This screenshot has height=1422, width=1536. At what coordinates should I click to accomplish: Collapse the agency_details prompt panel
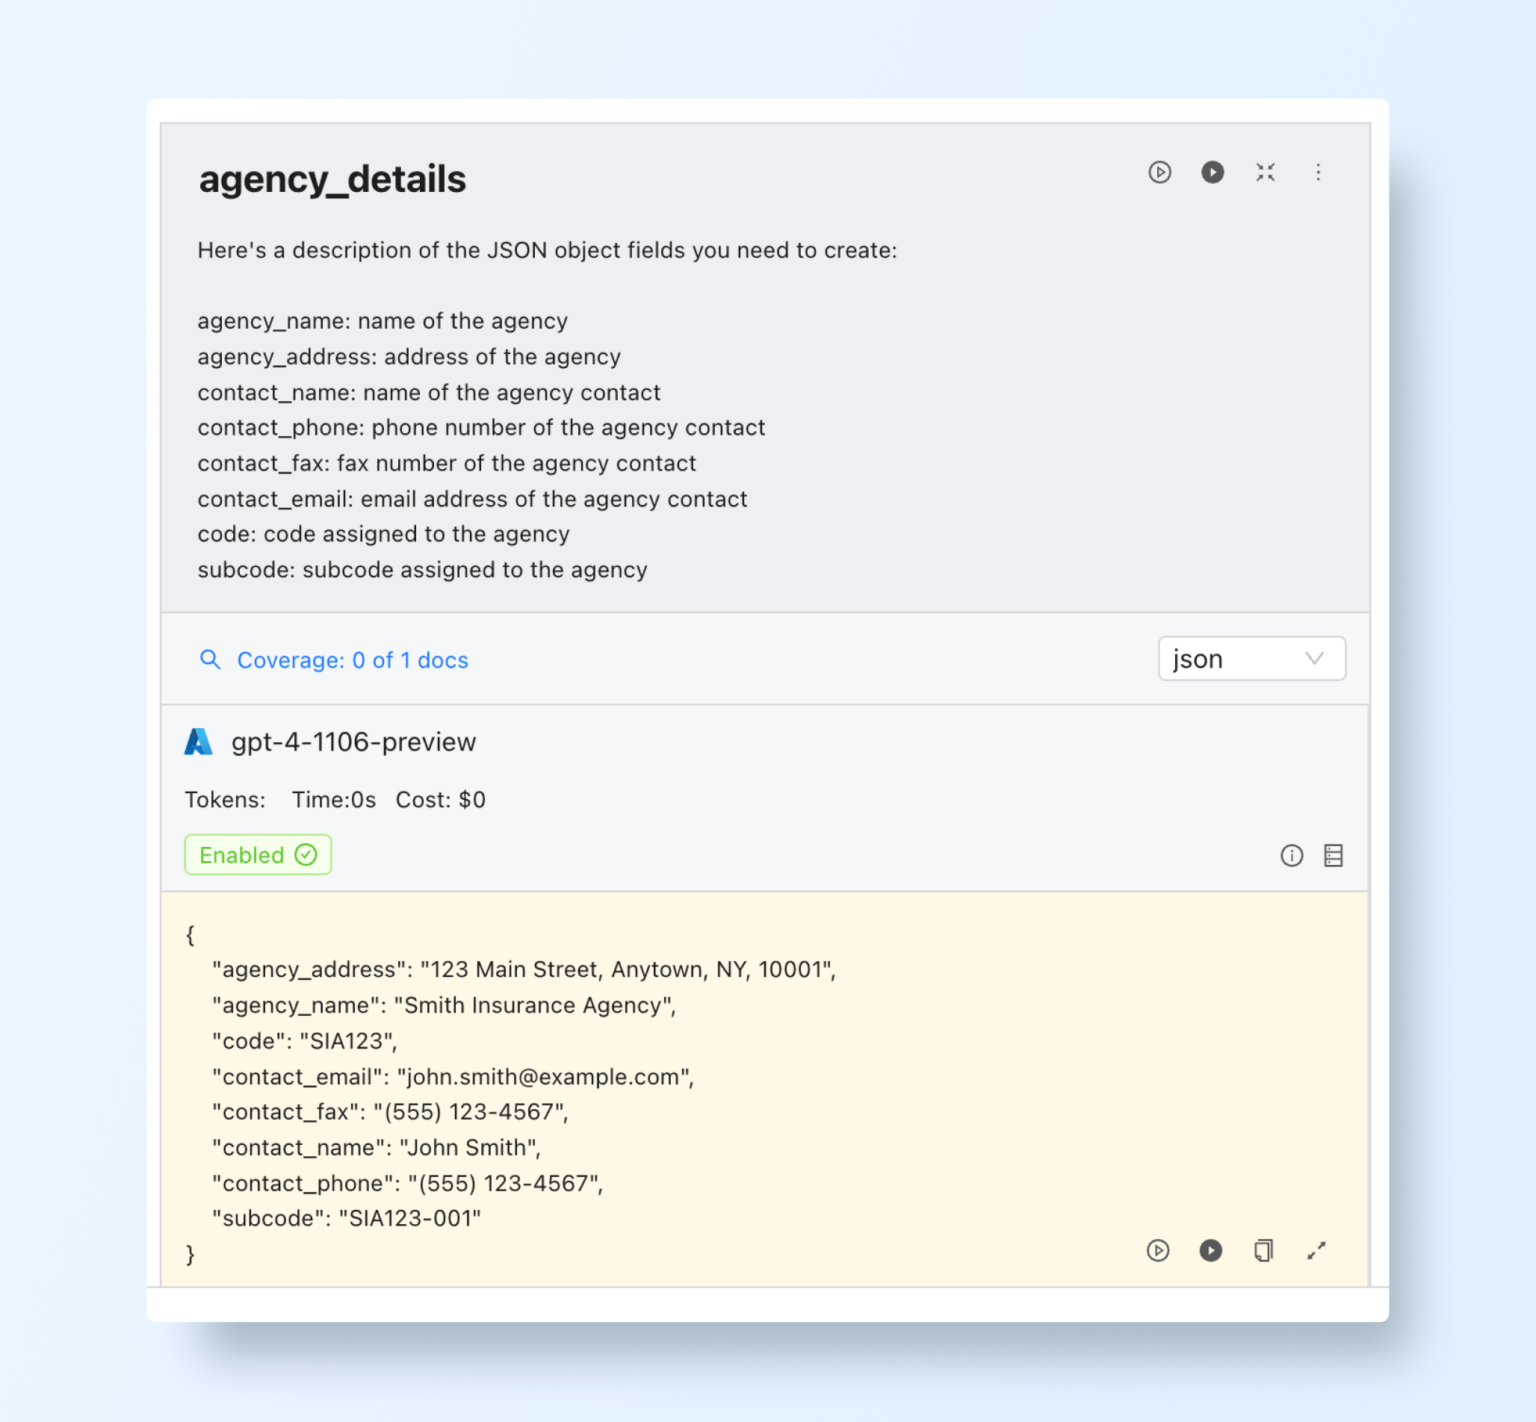pyautogui.click(x=1265, y=172)
